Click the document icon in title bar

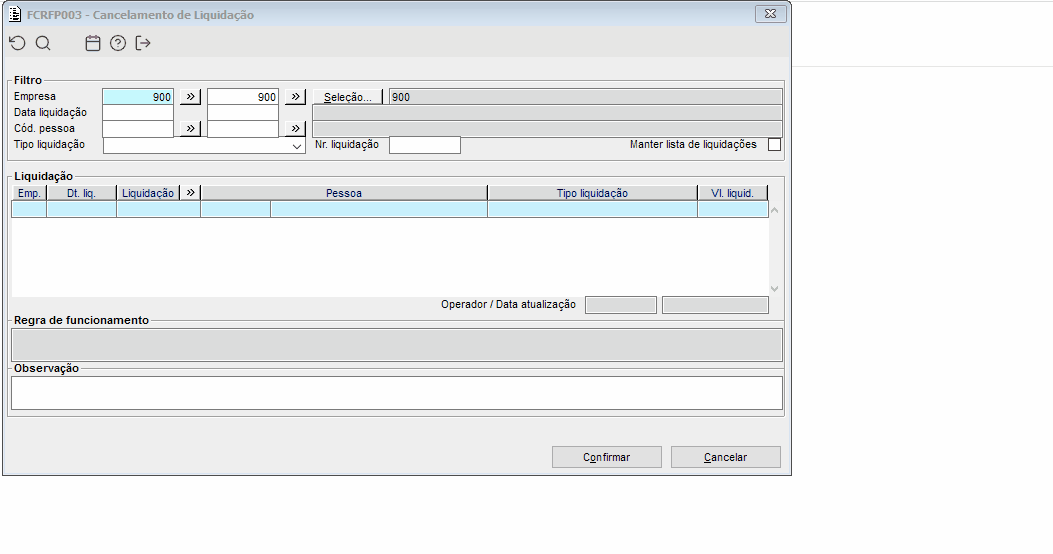click(x=15, y=14)
